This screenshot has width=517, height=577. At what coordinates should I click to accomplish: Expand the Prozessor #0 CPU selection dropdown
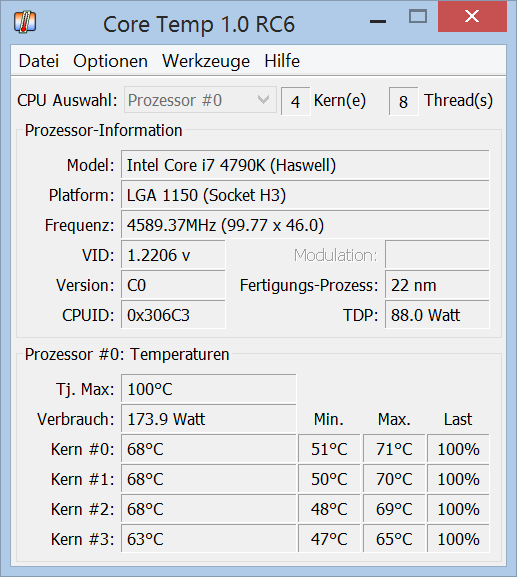click(200, 100)
